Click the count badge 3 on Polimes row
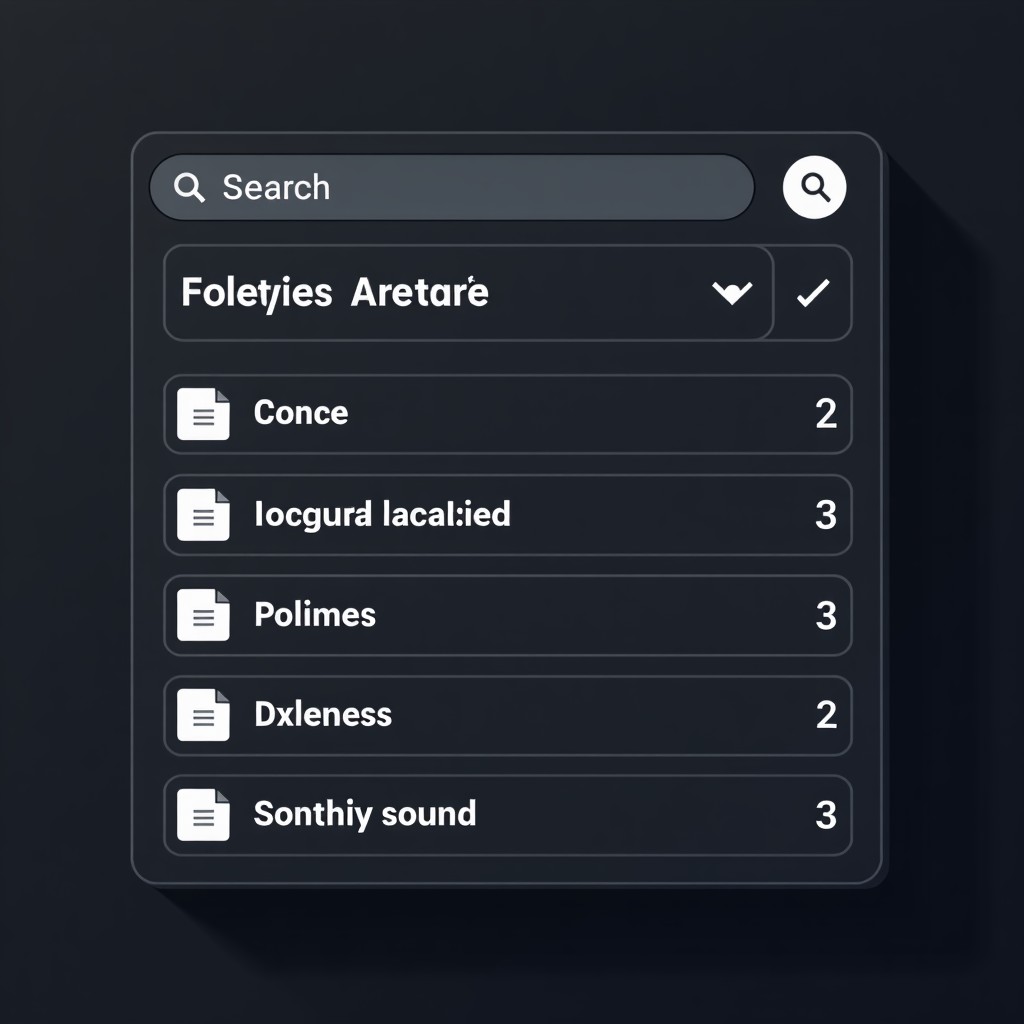This screenshot has height=1024, width=1024. (826, 615)
